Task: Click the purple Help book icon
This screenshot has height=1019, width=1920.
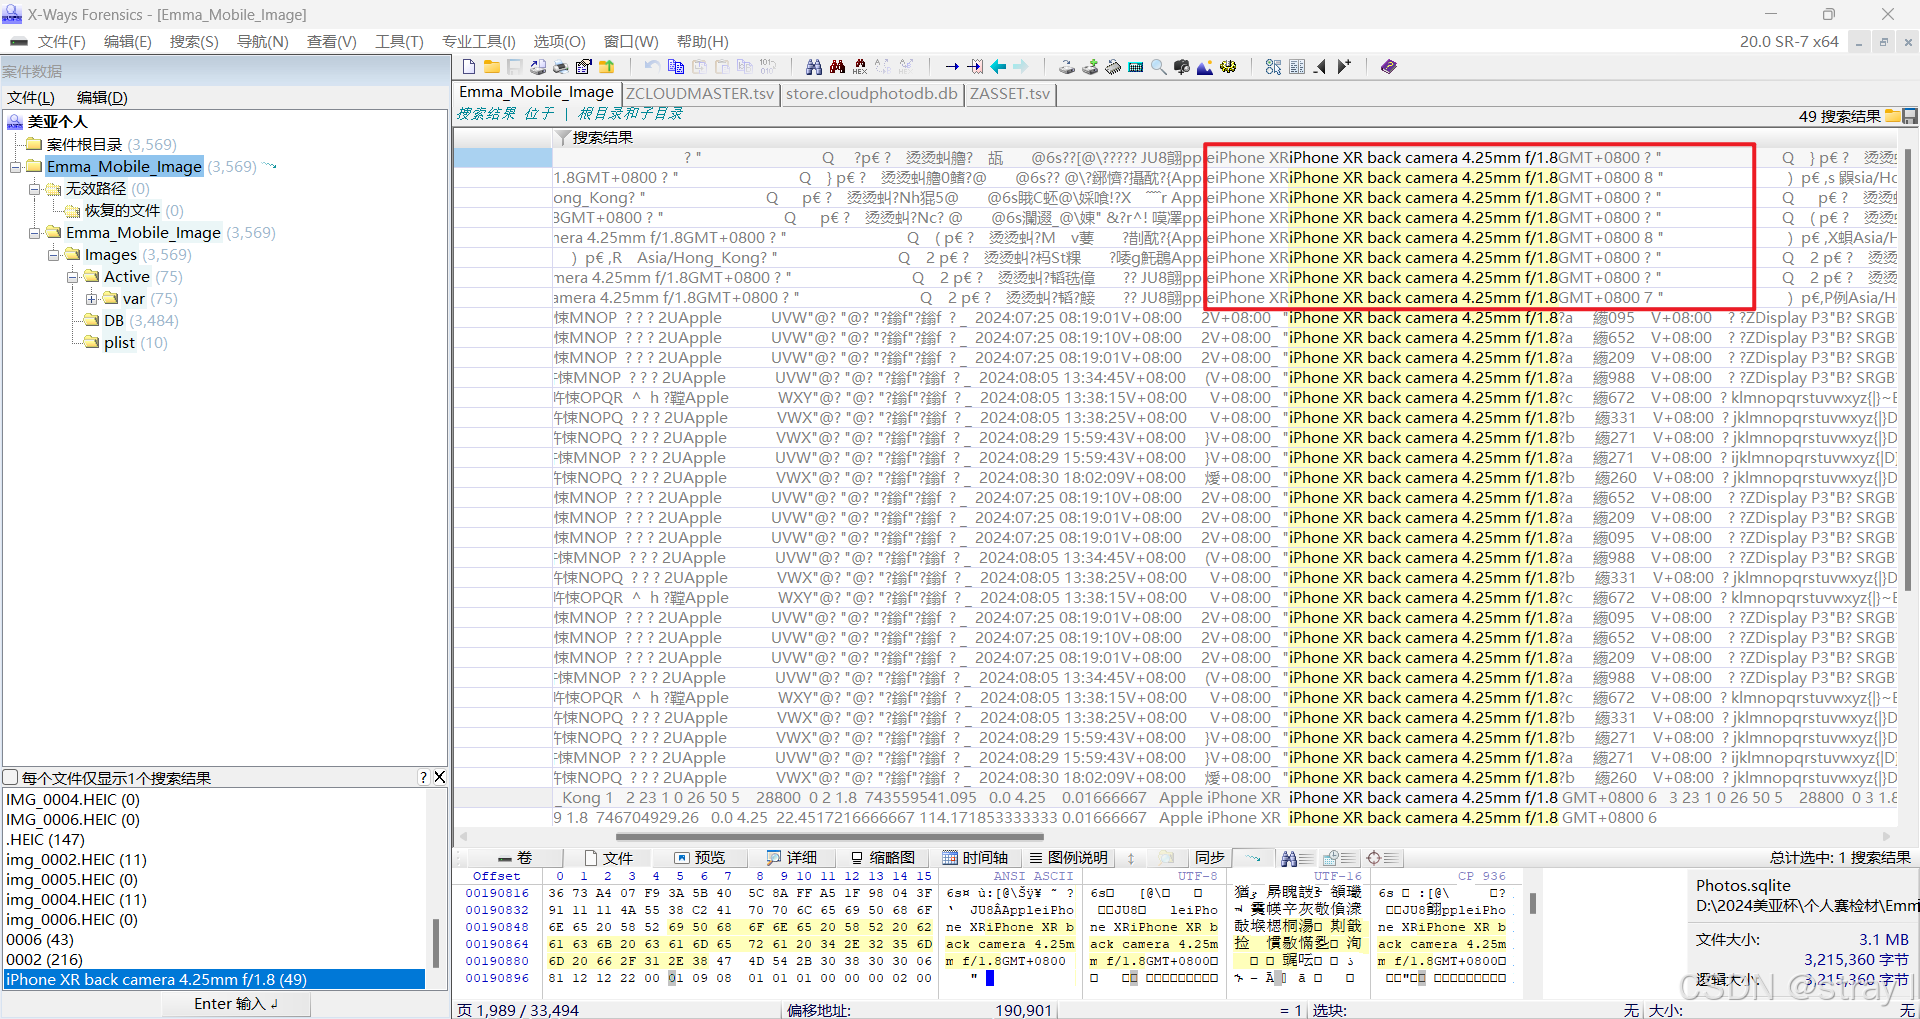Action: (x=1388, y=67)
